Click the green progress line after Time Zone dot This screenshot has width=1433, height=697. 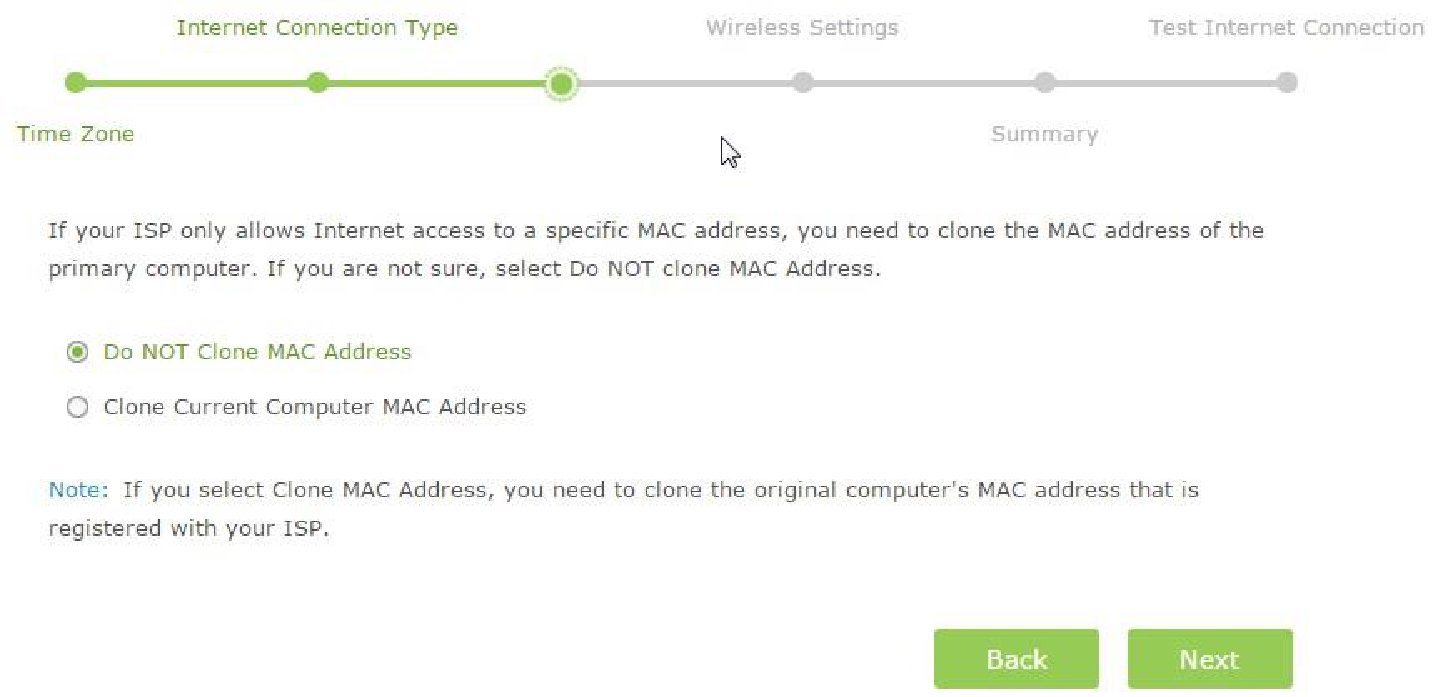pos(197,83)
